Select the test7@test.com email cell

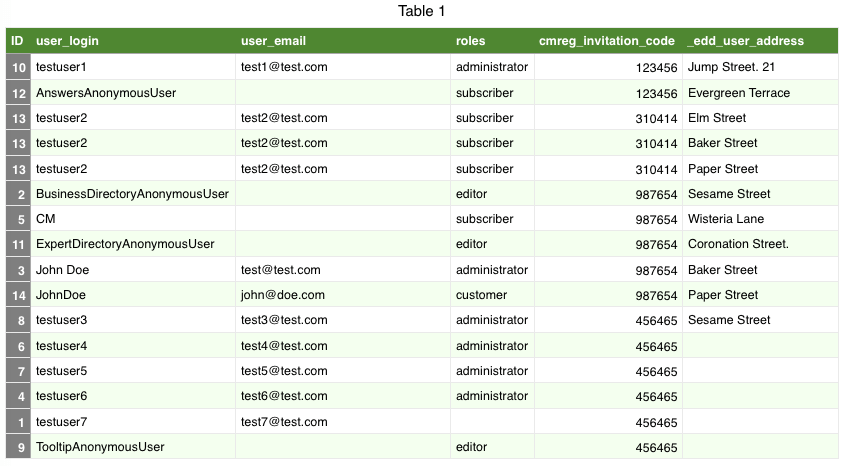tap(284, 422)
